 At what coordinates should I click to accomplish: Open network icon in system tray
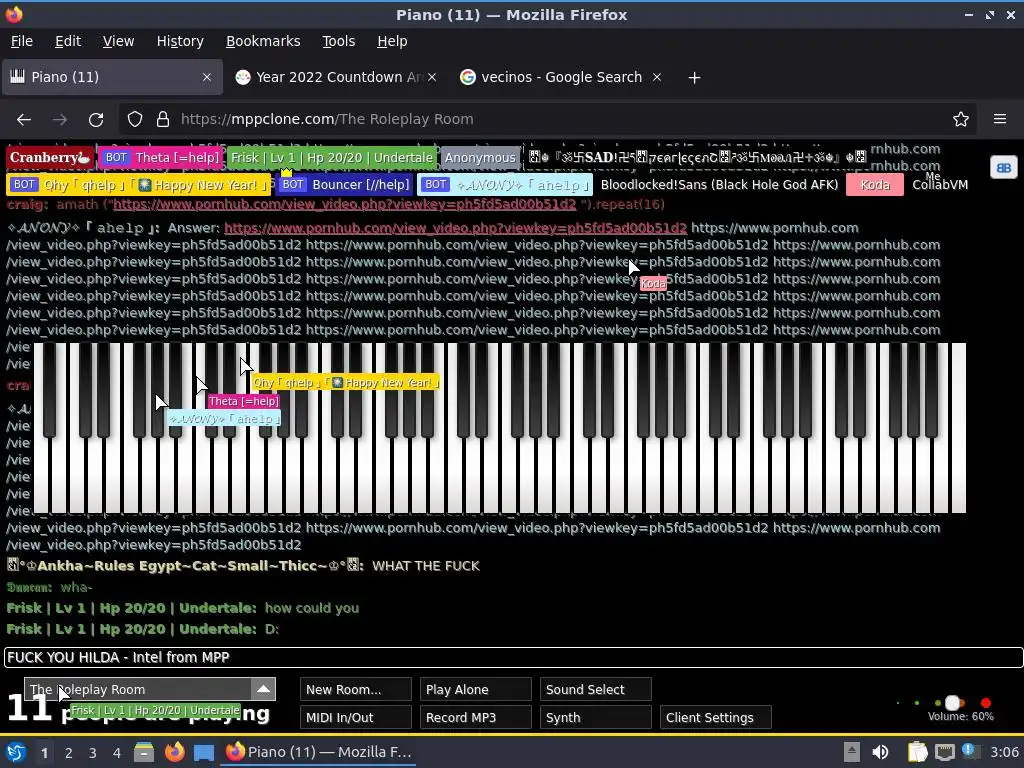(x=944, y=752)
